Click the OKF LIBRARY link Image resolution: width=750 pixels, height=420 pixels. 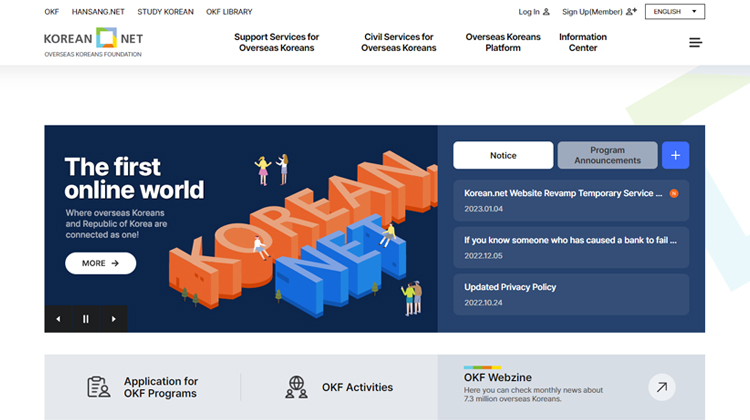229,11
